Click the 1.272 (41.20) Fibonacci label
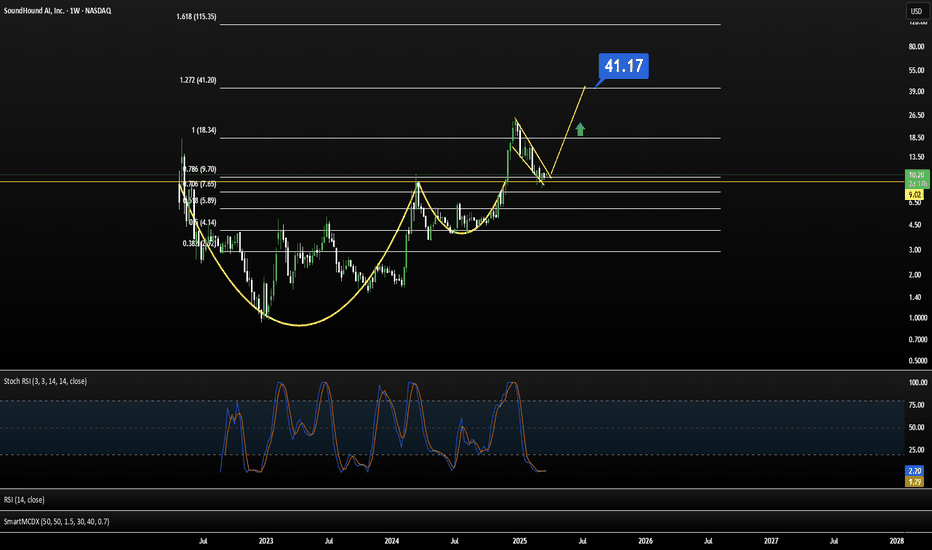The image size is (932, 550). coord(198,80)
